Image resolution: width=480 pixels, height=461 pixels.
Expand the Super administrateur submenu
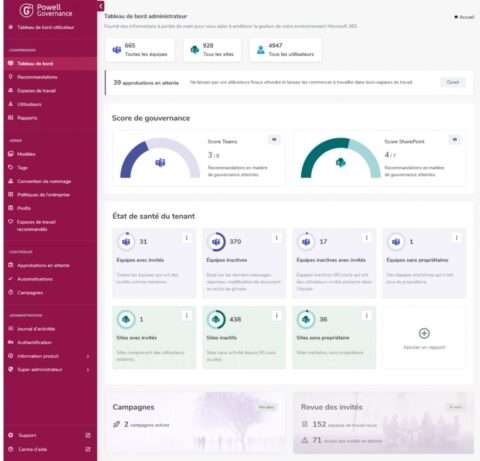pyautogui.click(x=88, y=370)
